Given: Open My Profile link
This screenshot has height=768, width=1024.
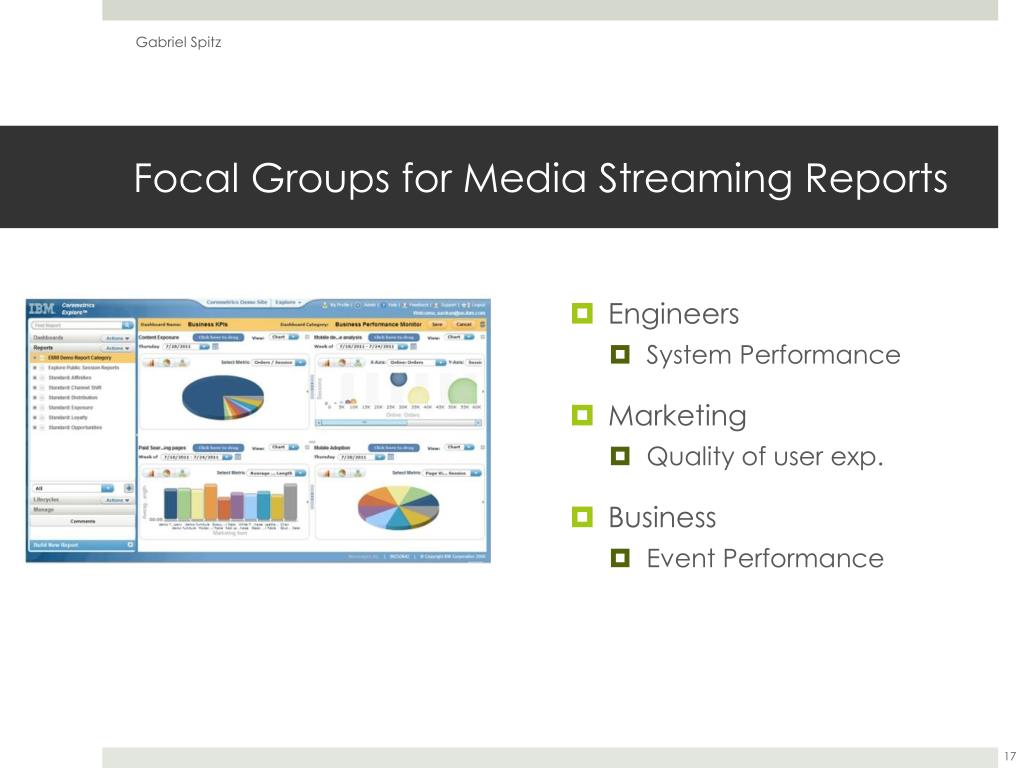Looking at the screenshot, I should tap(338, 304).
